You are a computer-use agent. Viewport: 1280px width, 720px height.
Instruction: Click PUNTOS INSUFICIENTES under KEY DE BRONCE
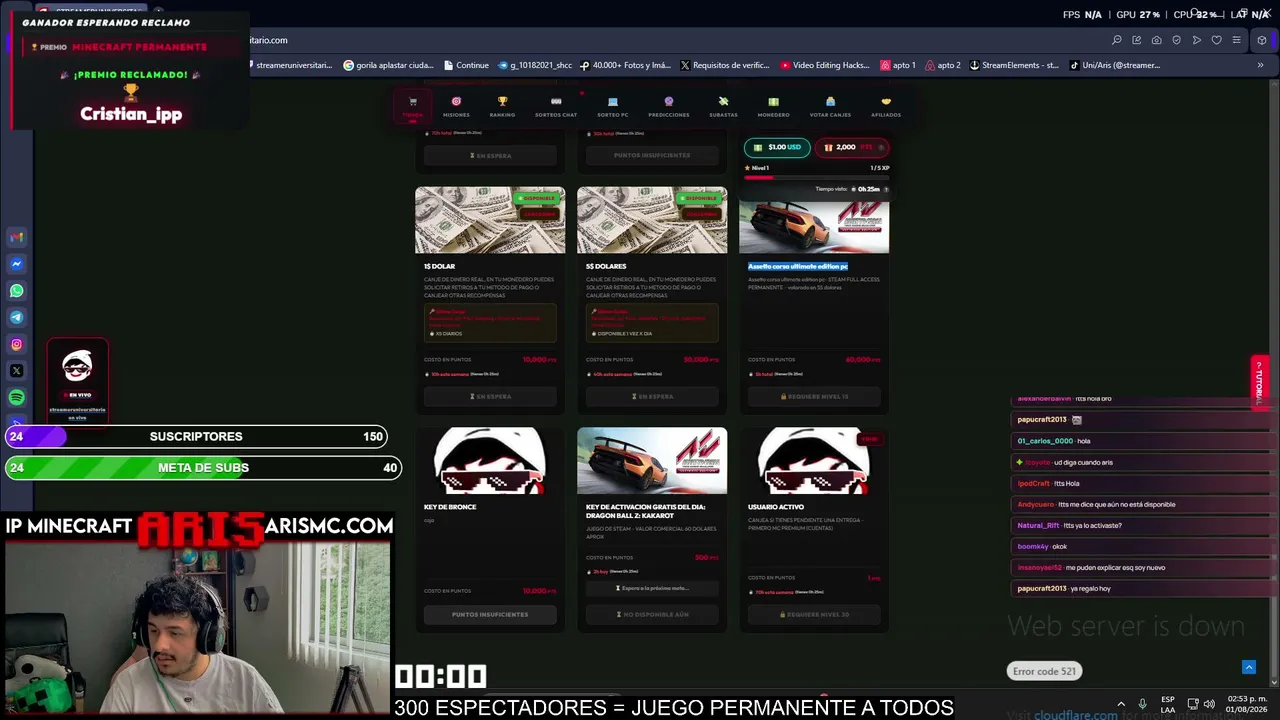click(x=490, y=614)
